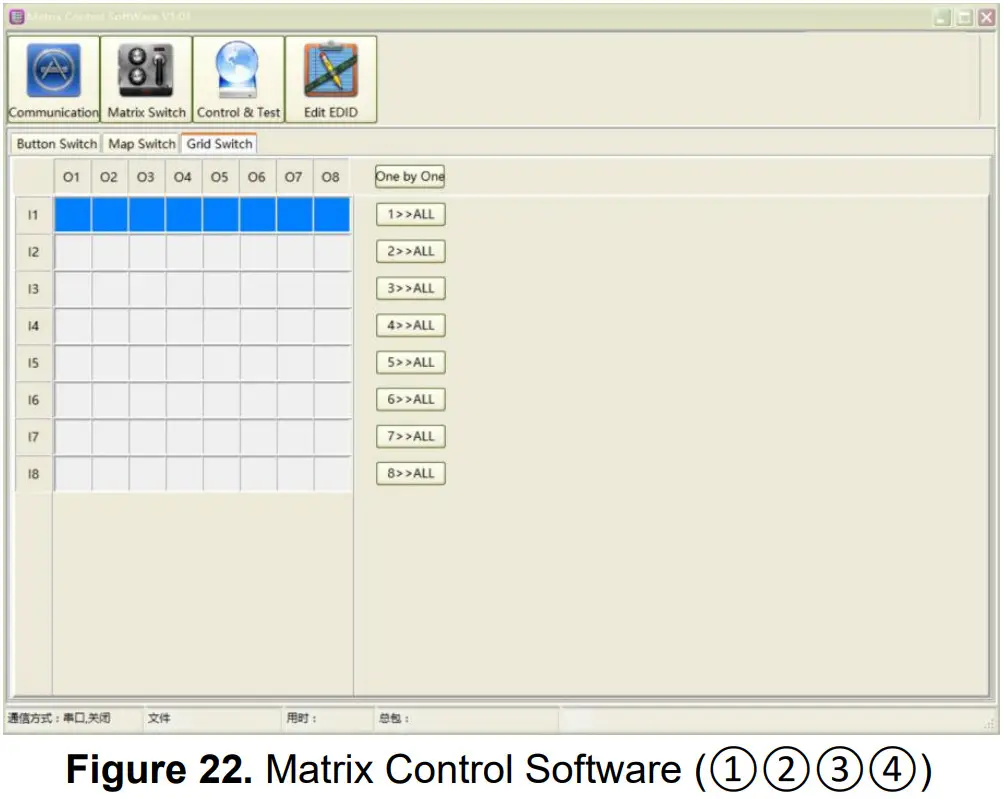
Task: Toggle grid cell I7 to O7
Action: 295,437
